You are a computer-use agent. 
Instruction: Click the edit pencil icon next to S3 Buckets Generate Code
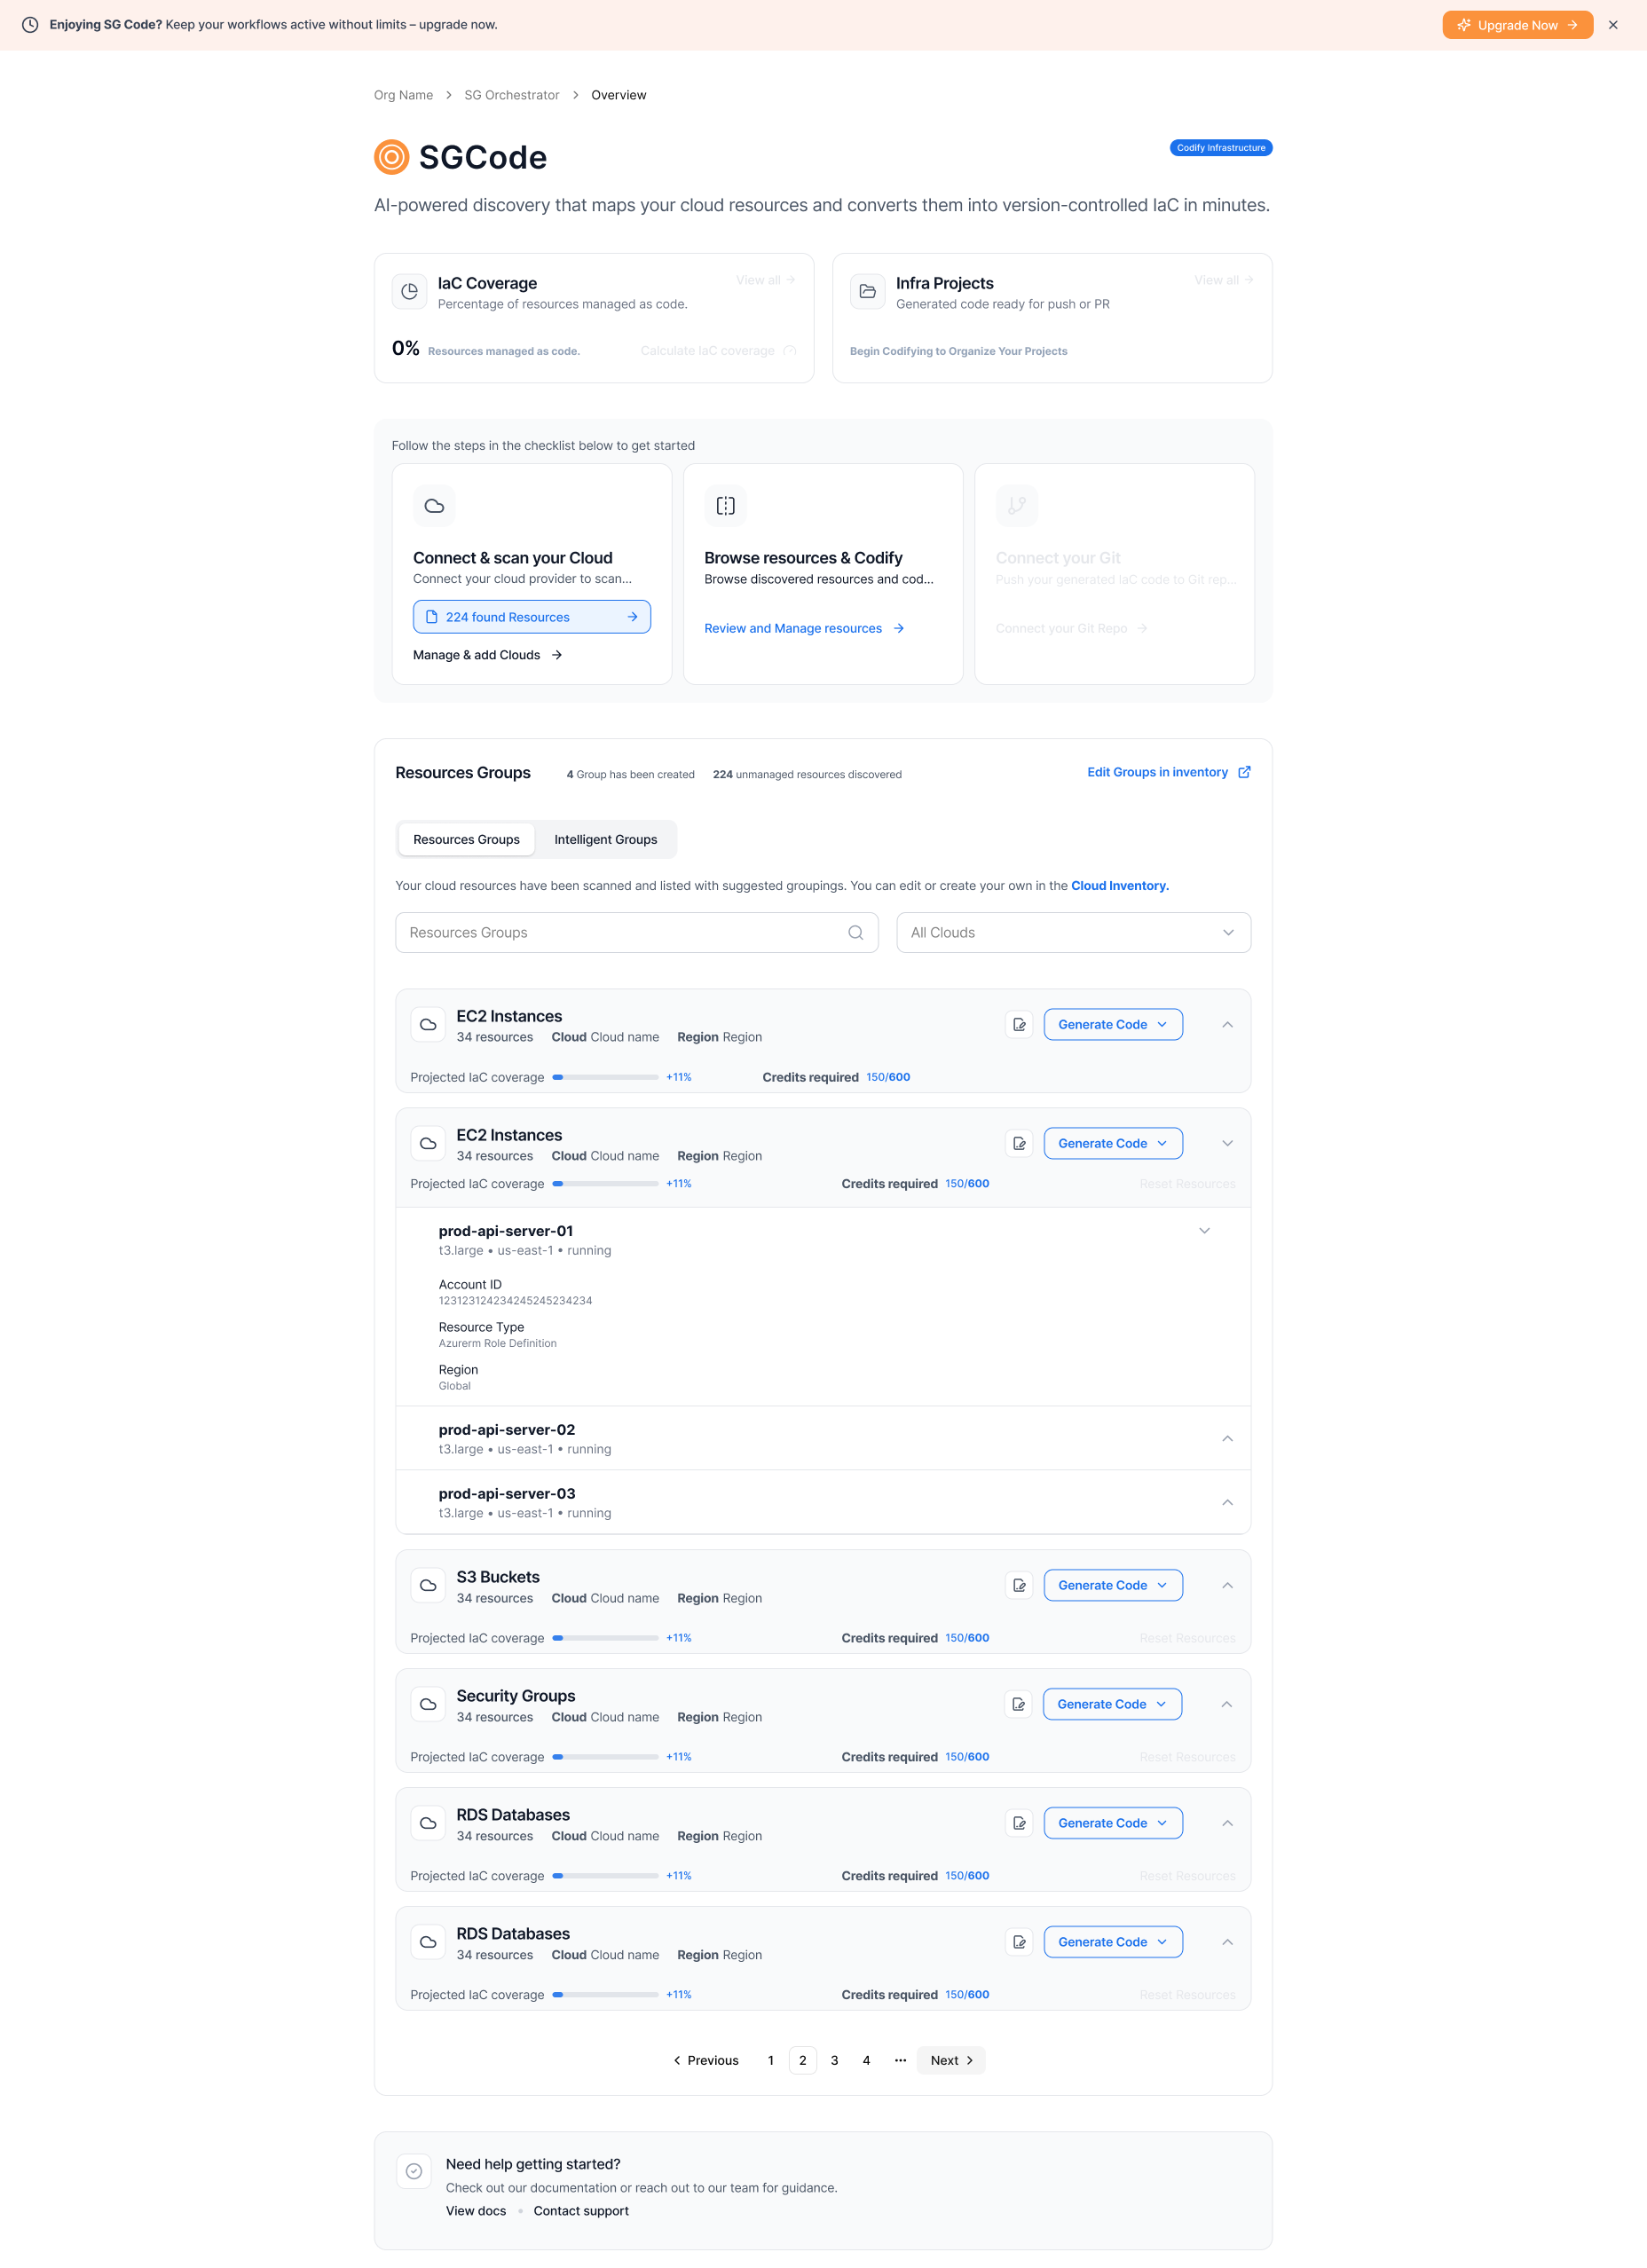(x=1018, y=1585)
